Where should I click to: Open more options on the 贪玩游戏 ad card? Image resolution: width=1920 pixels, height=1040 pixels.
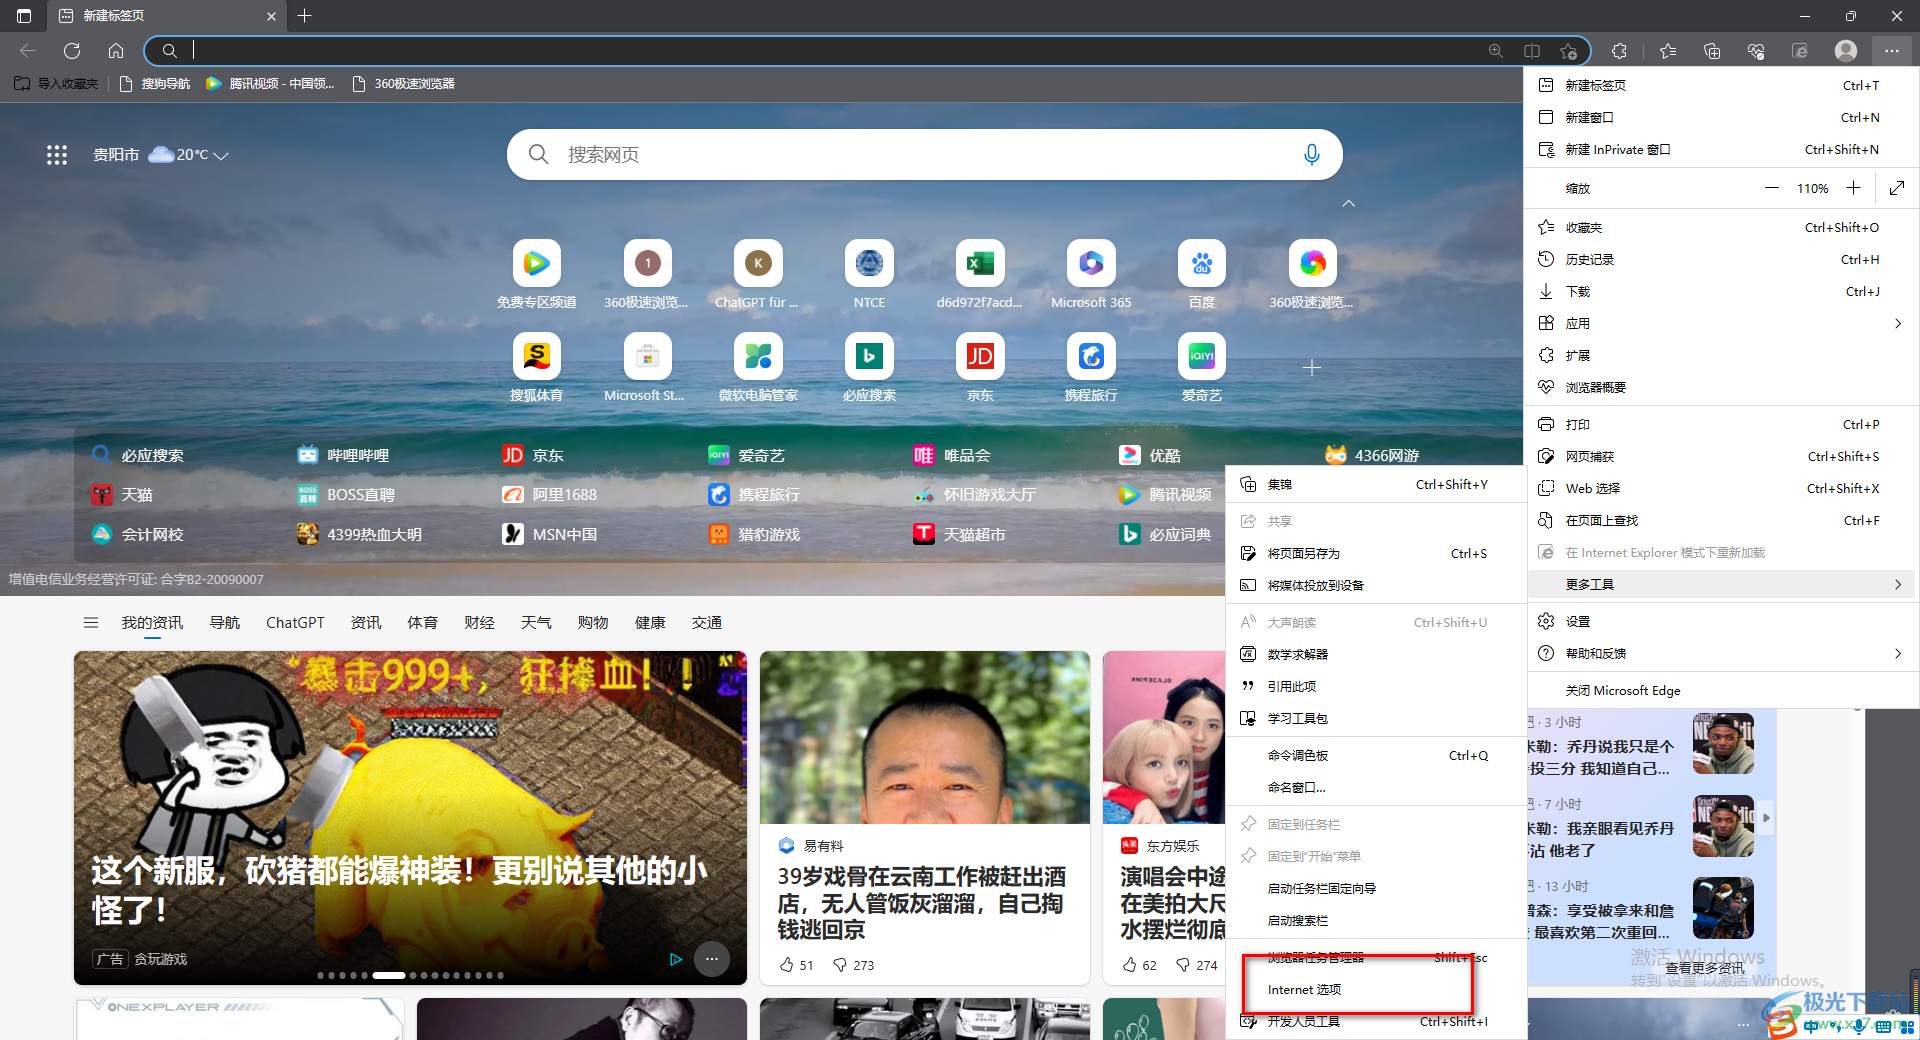click(712, 958)
